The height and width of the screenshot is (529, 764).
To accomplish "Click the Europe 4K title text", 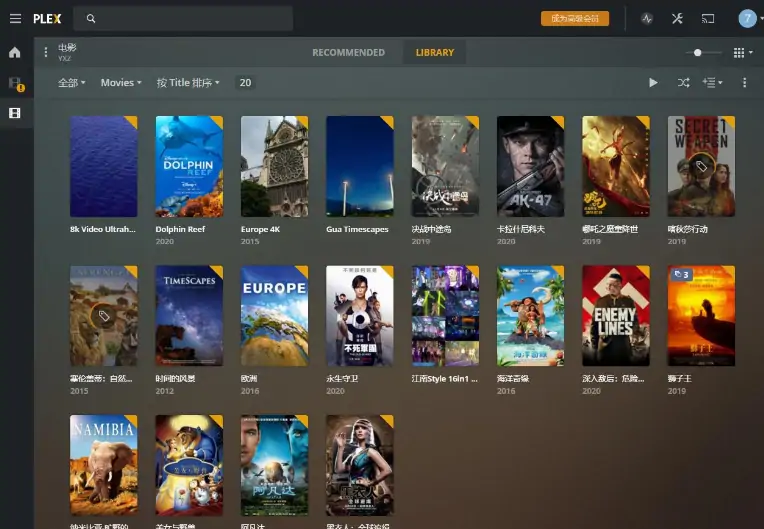I will coord(260,229).
